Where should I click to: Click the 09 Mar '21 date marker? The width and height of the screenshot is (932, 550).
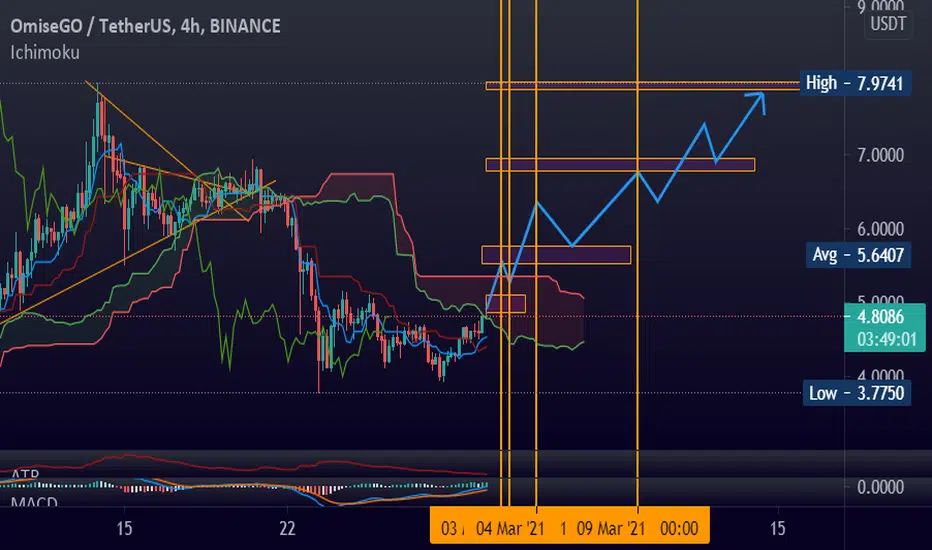(x=610, y=529)
